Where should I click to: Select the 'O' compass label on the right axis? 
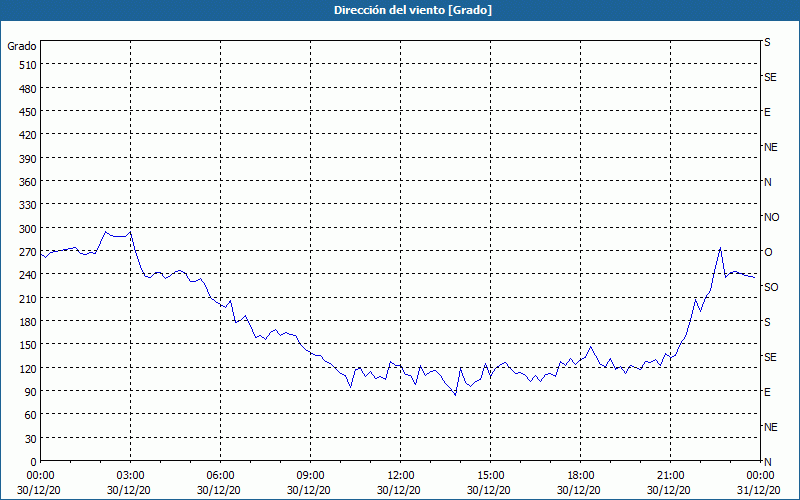768,252
